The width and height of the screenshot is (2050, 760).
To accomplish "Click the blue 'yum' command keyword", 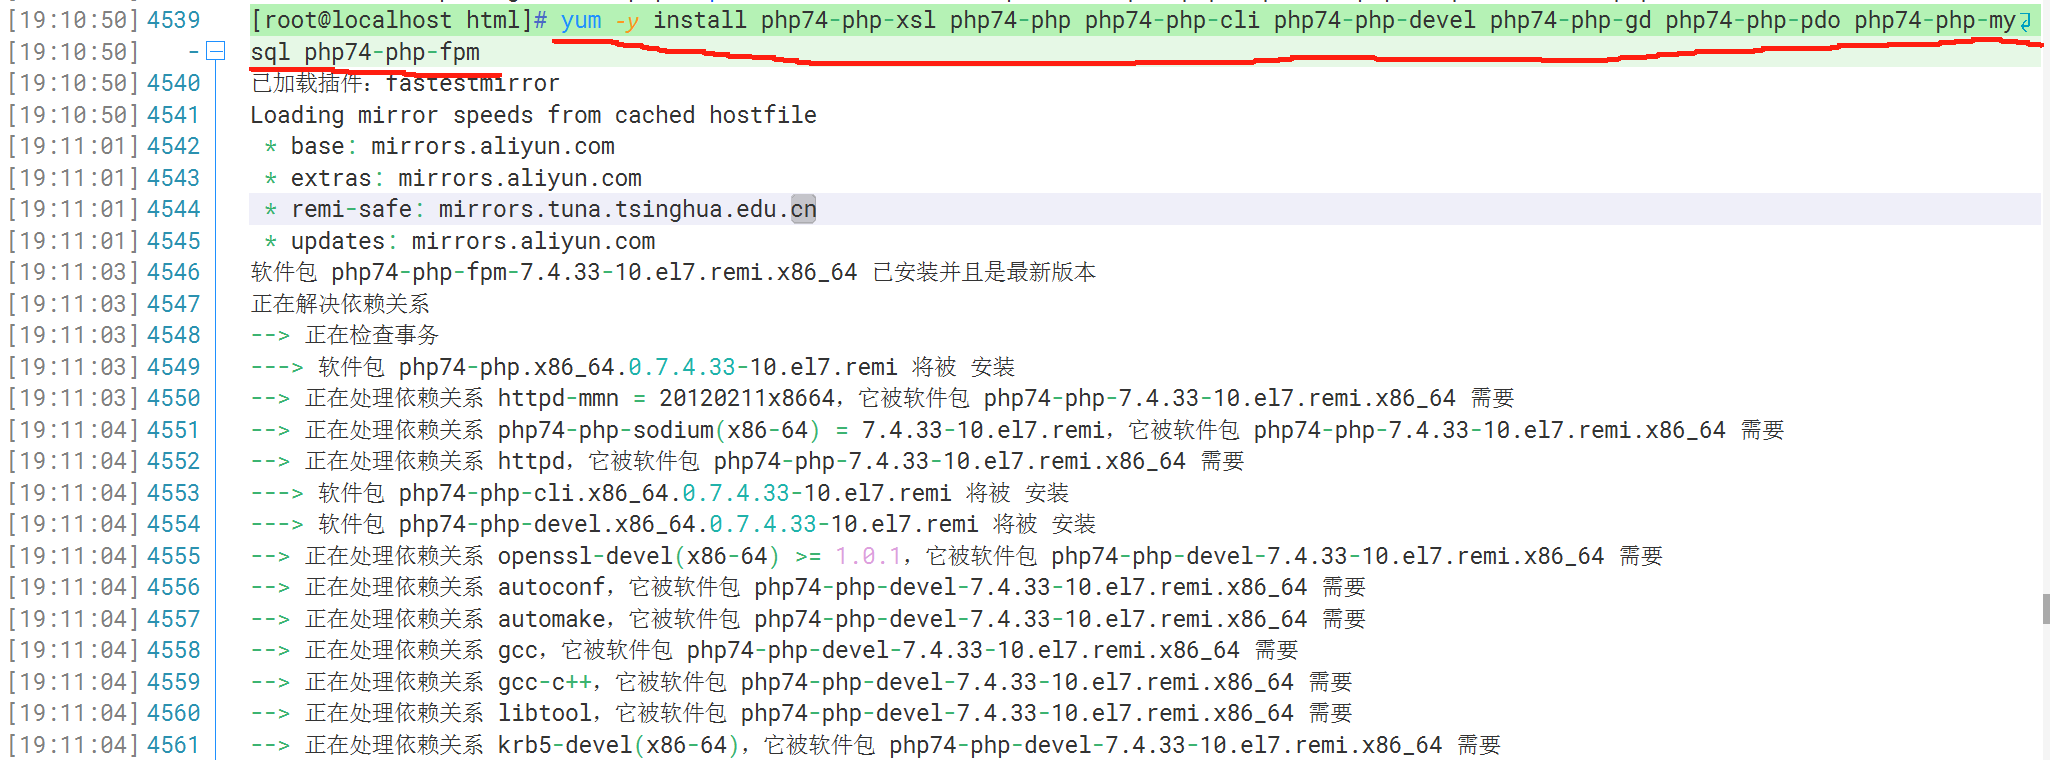I will [x=581, y=21].
